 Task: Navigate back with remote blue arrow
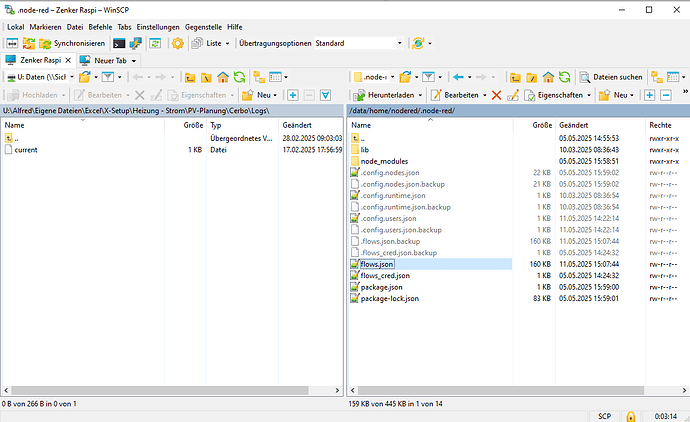[x=458, y=77]
